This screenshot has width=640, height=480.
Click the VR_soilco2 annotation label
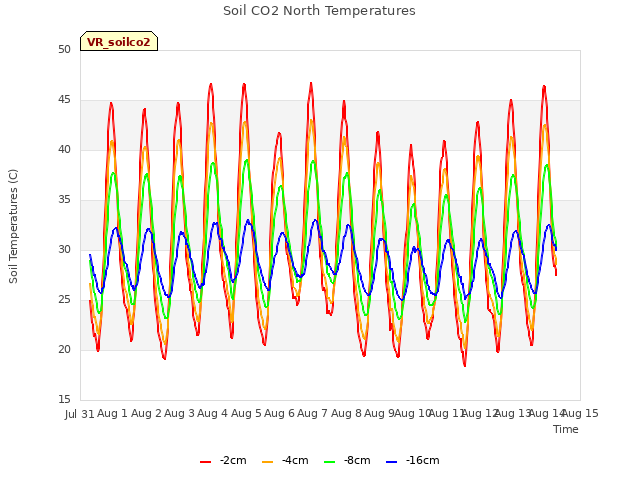click(119, 41)
